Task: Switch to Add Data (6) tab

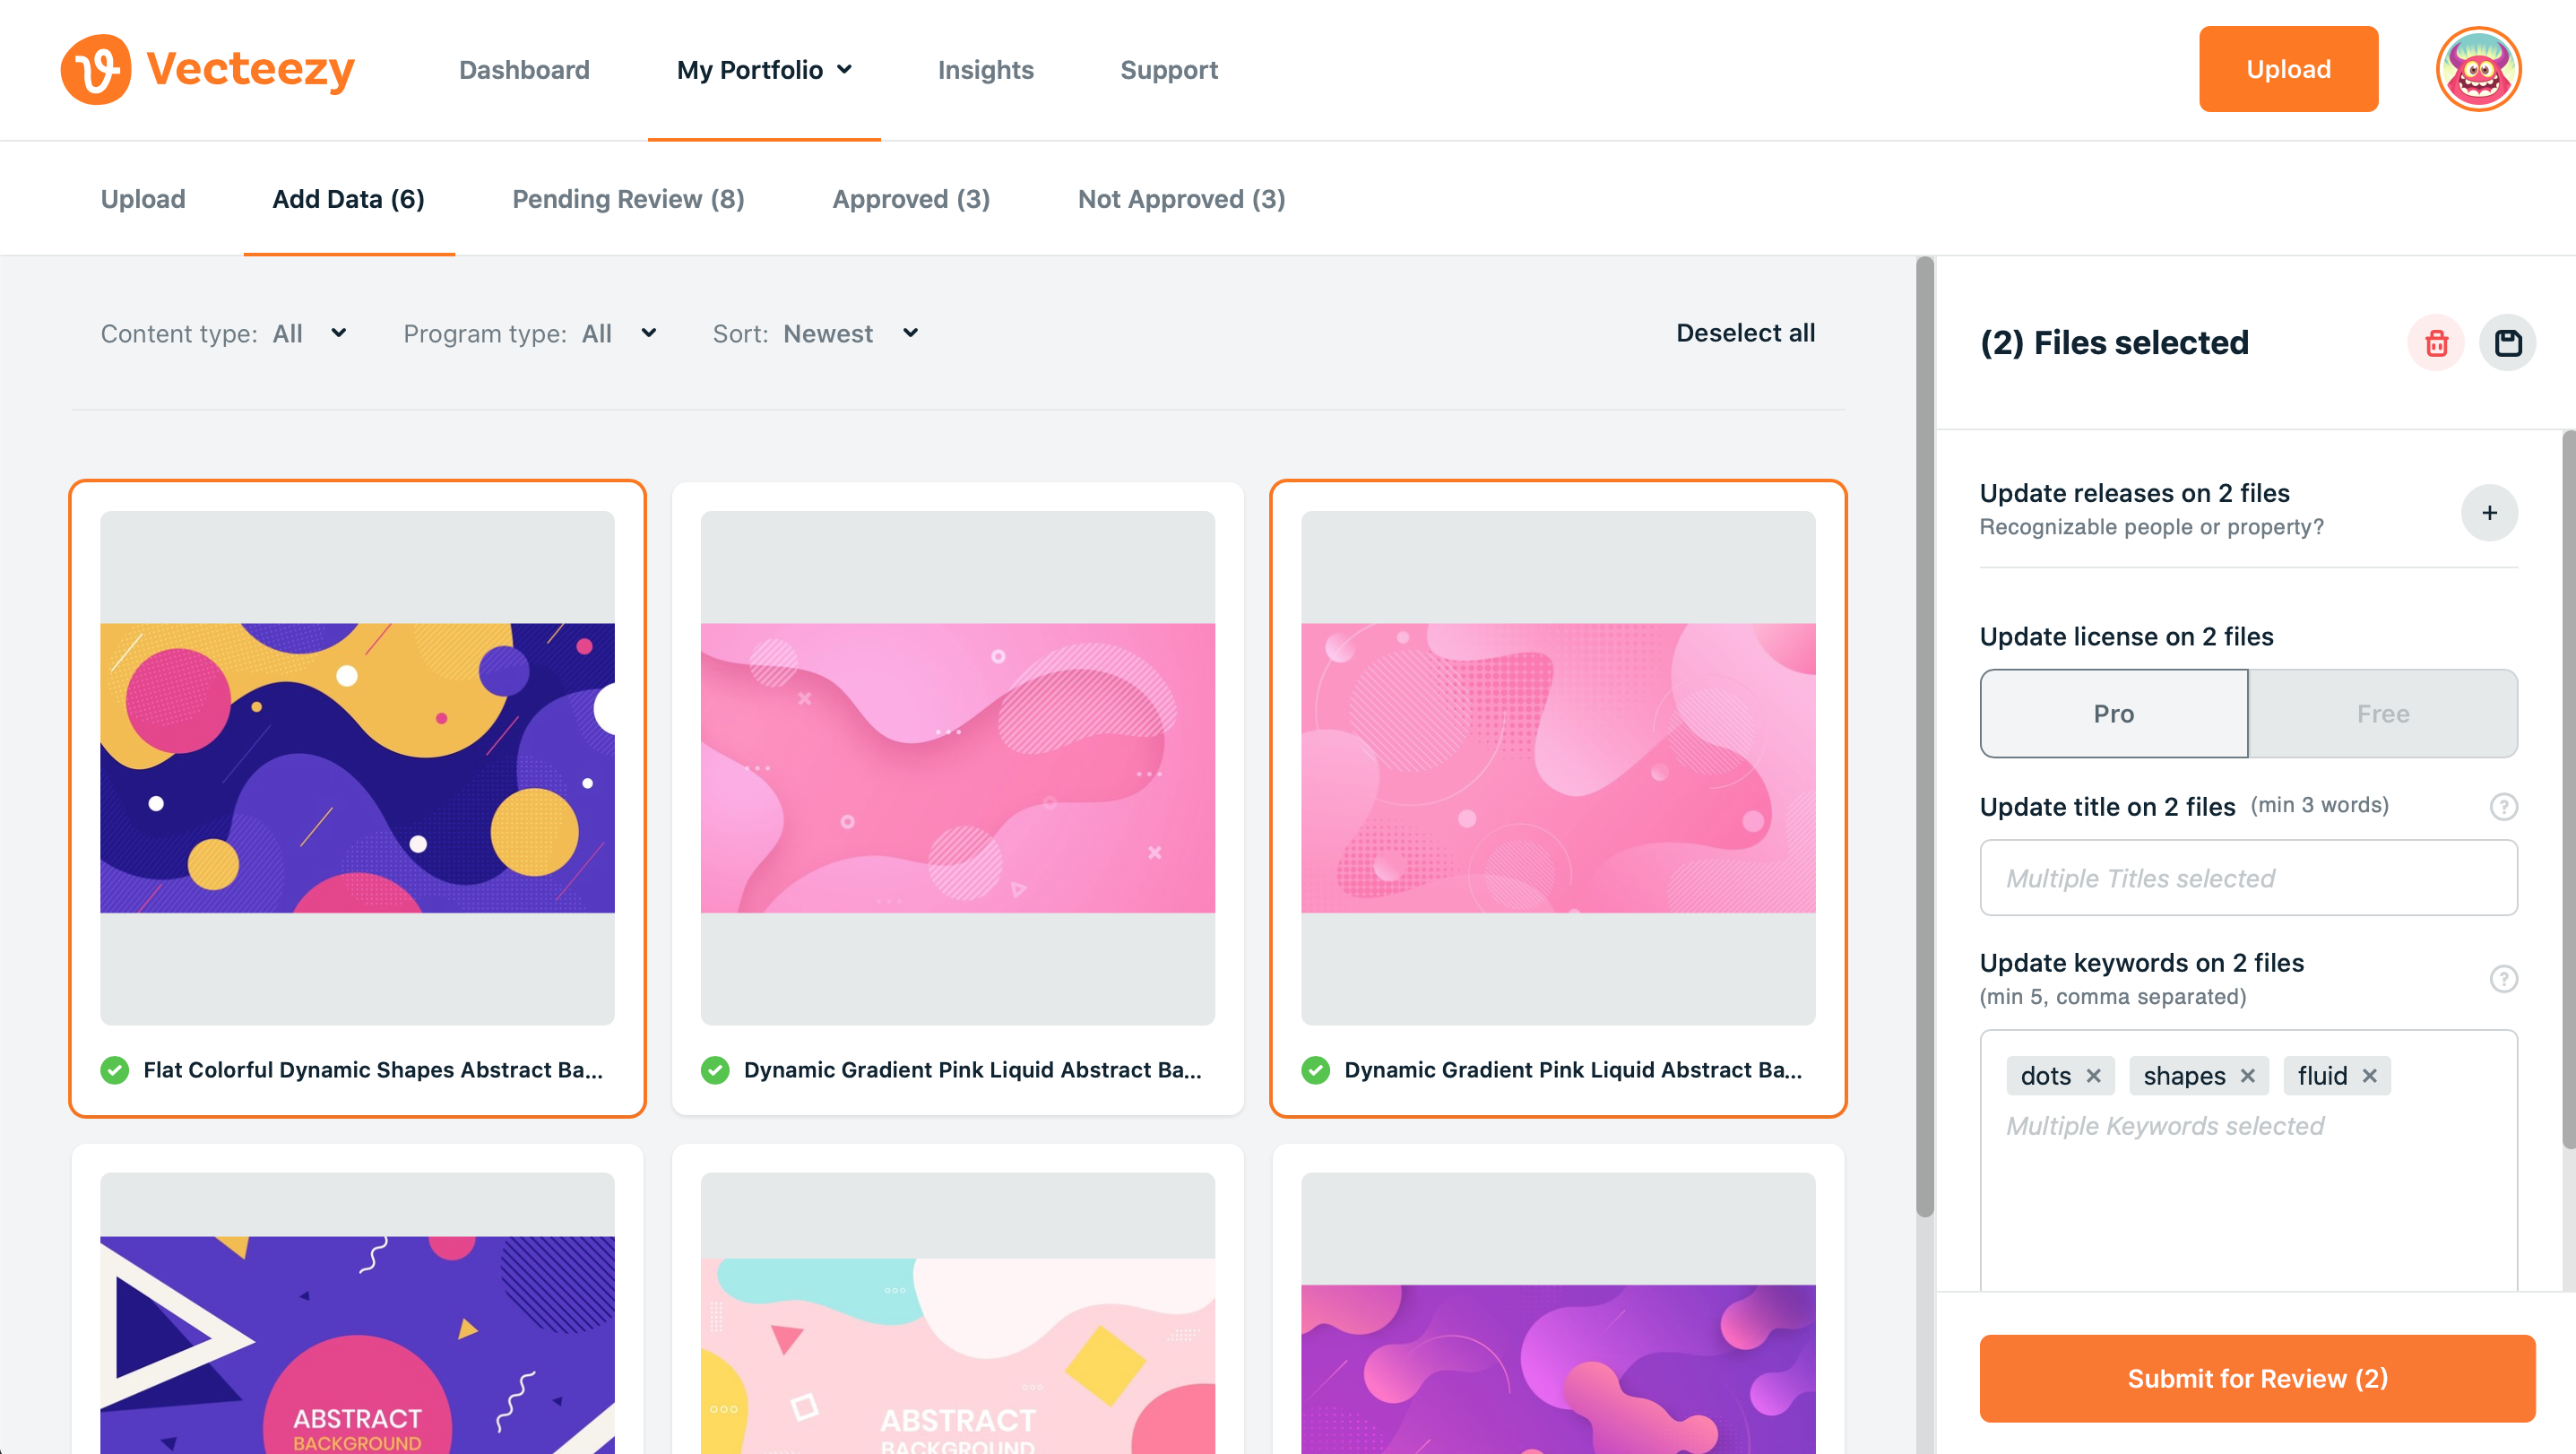Action: point(348,199)
